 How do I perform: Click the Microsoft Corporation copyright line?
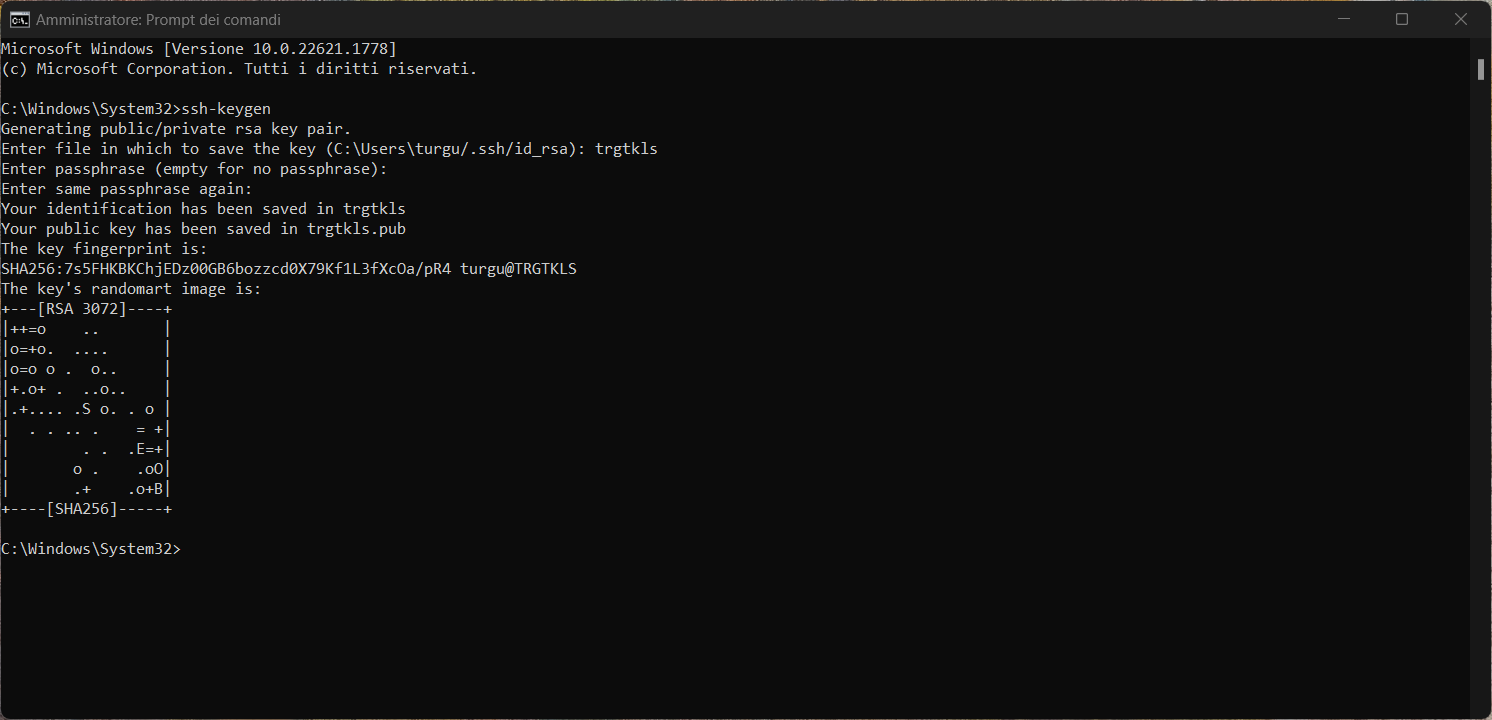tap(239, 69)
